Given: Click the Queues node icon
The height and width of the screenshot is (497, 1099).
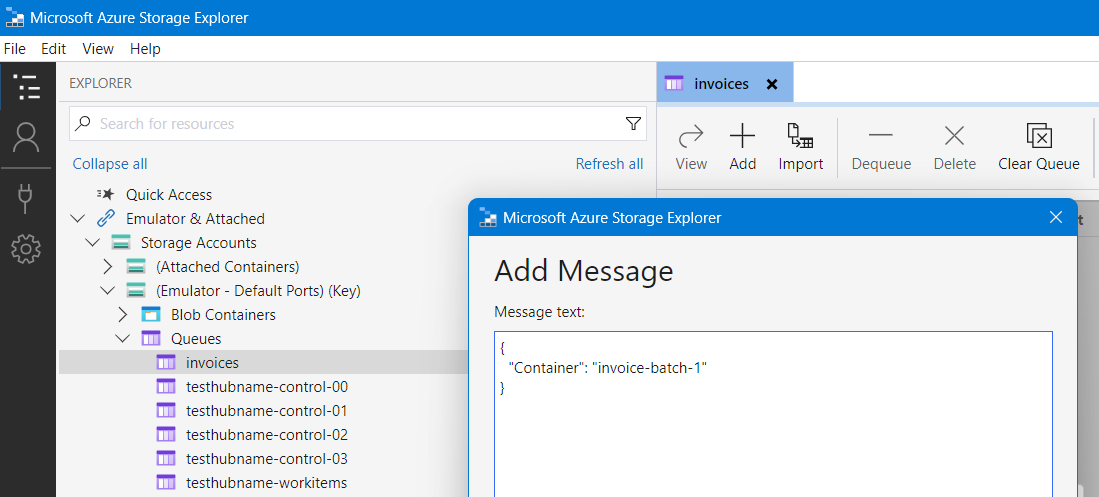Looking at the screenshot, I should 151,339.
